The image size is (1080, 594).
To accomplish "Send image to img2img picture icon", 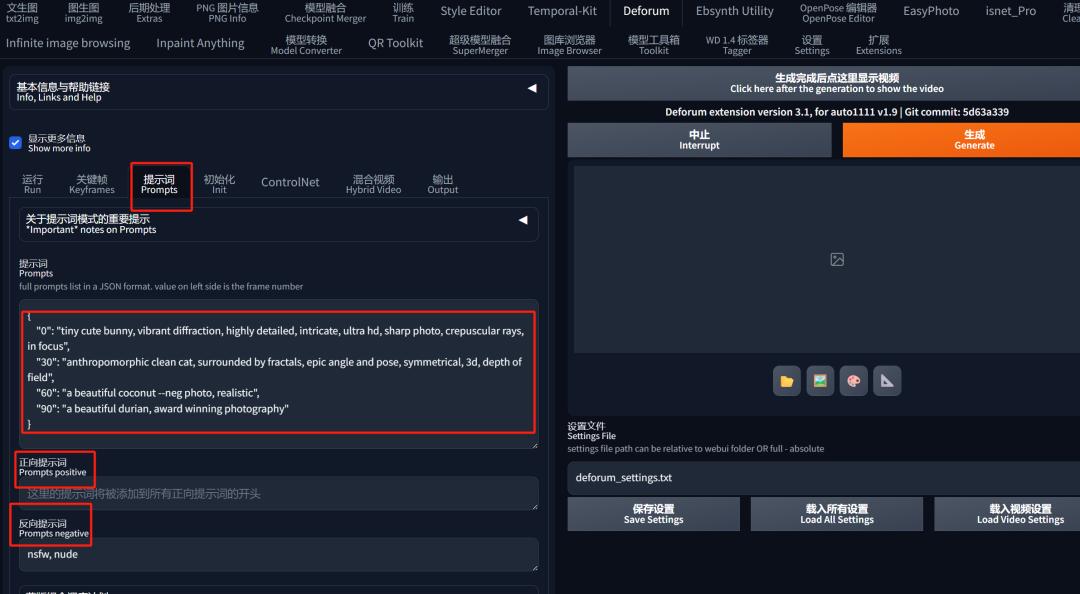I will [820, 381].
